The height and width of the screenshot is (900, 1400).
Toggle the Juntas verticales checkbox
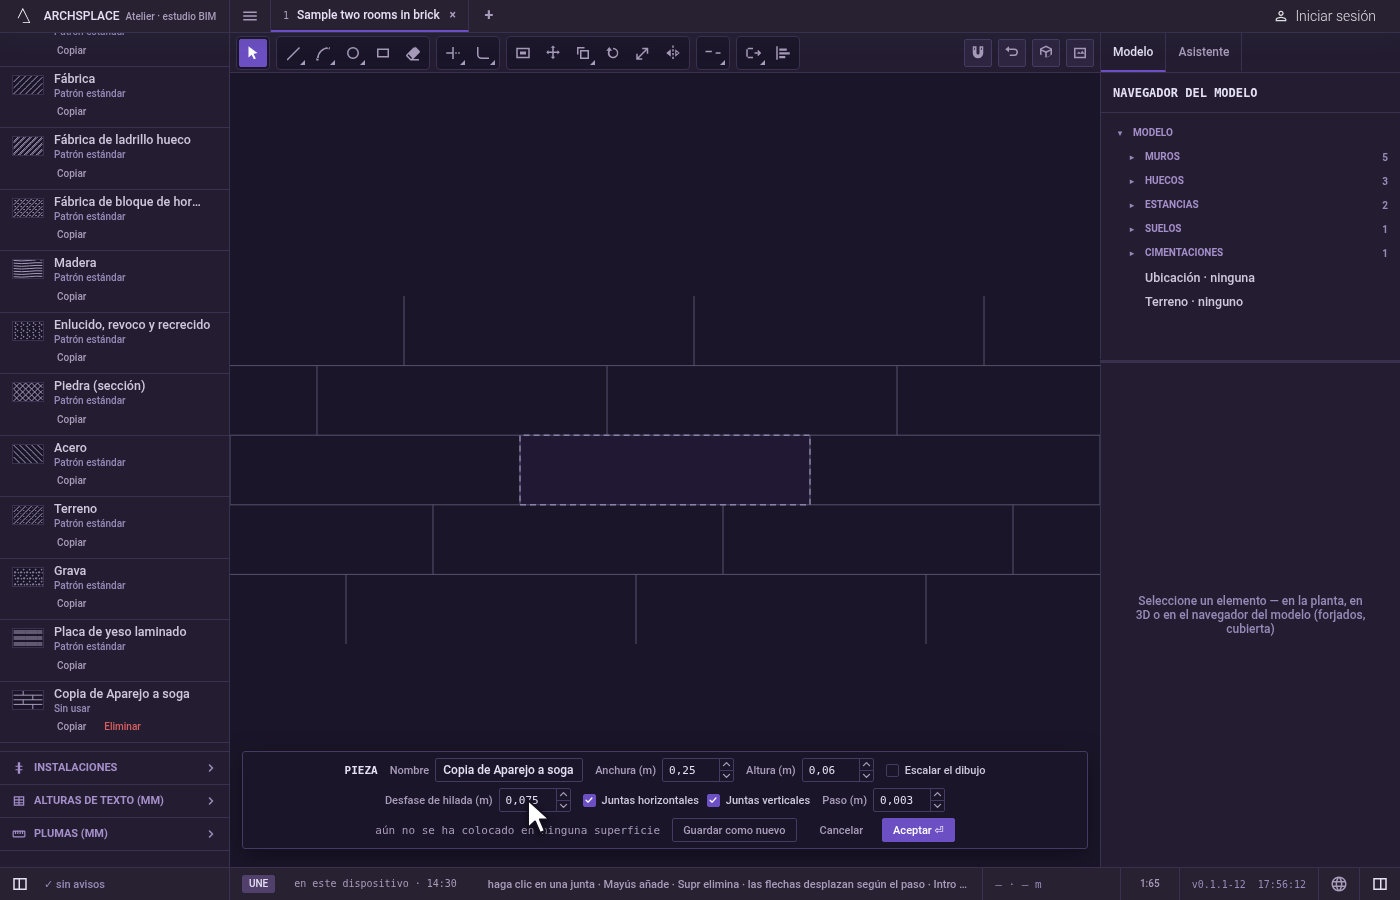tap(714, 800)
